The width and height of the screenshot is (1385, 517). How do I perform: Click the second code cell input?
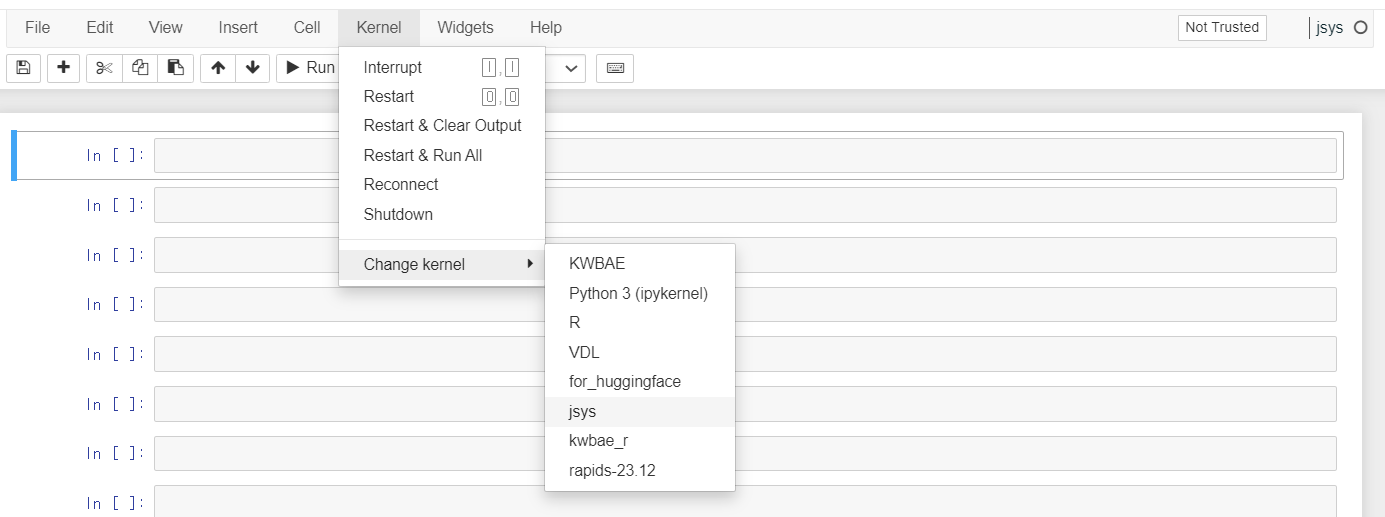click(x=745, y=205)
